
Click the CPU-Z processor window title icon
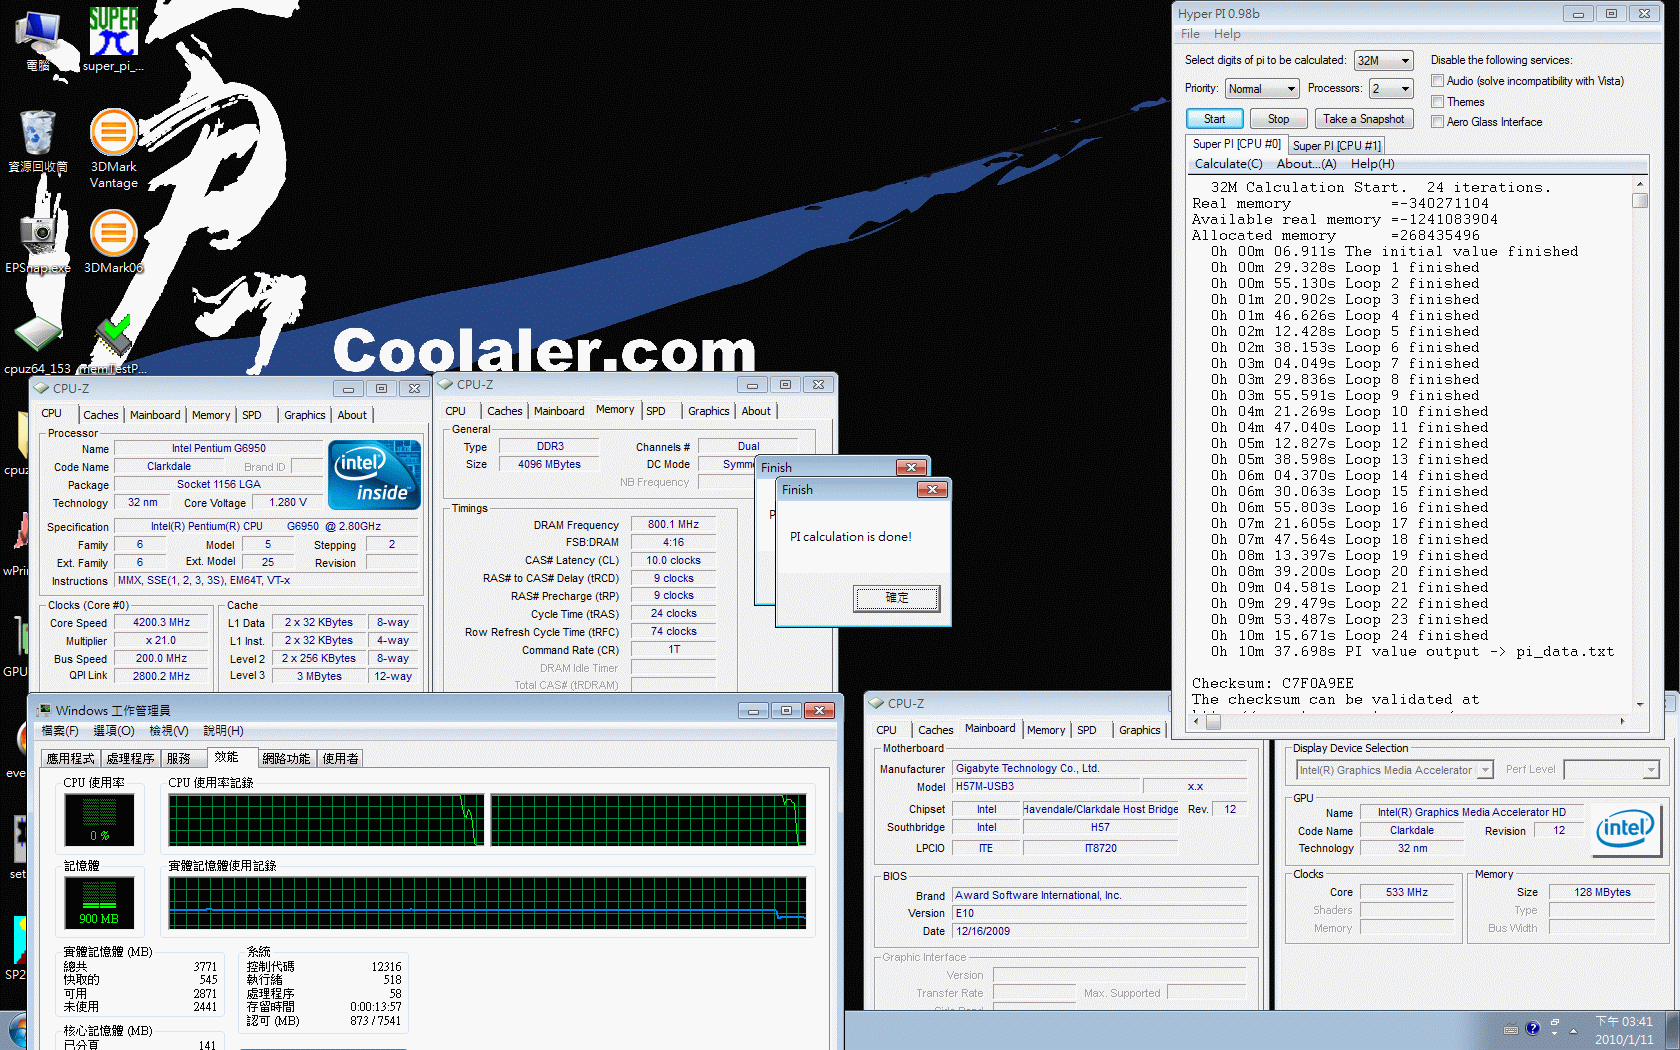pos(41,388)
